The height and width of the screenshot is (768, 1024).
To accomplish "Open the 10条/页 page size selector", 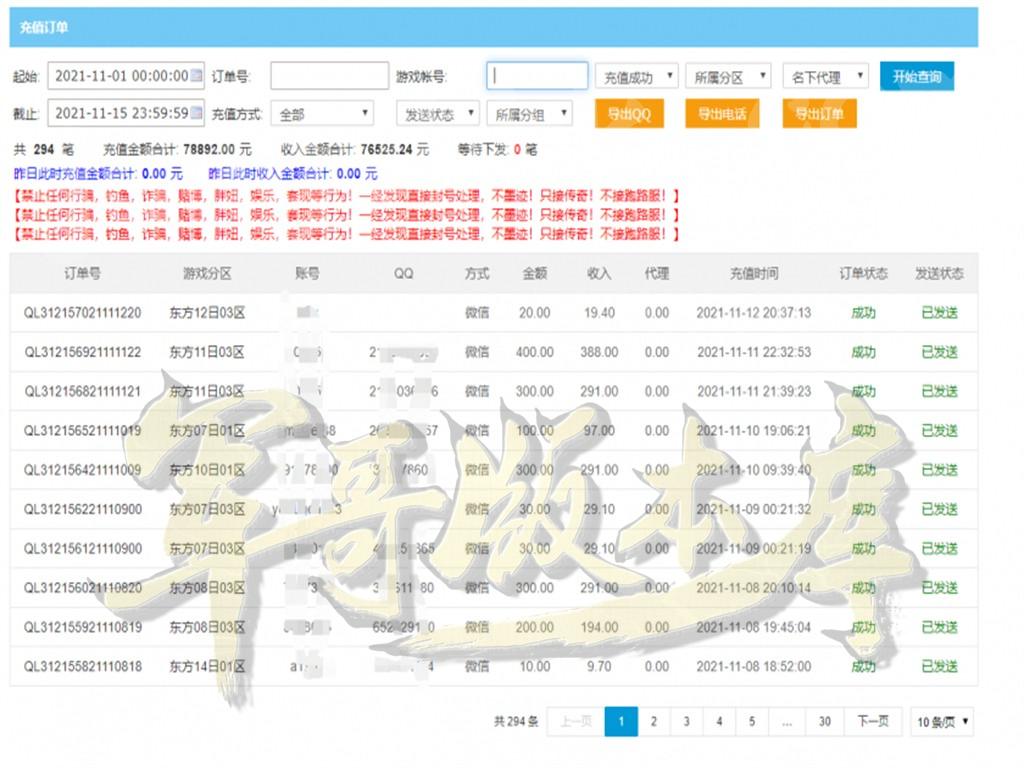I will point(943,721).
